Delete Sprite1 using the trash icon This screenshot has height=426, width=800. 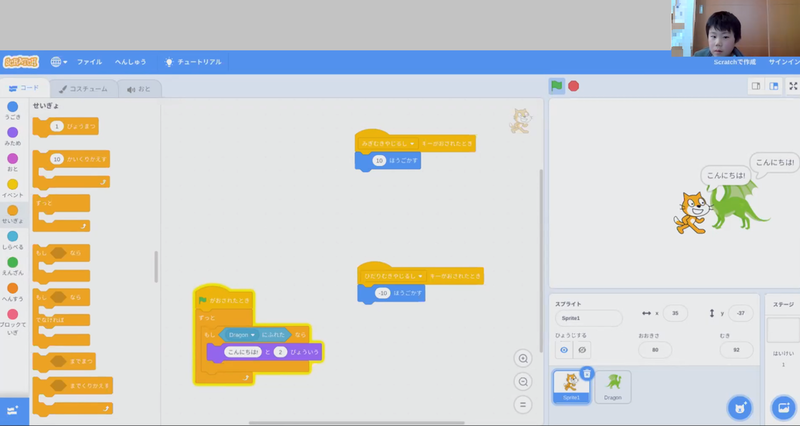tap(587, 373)
